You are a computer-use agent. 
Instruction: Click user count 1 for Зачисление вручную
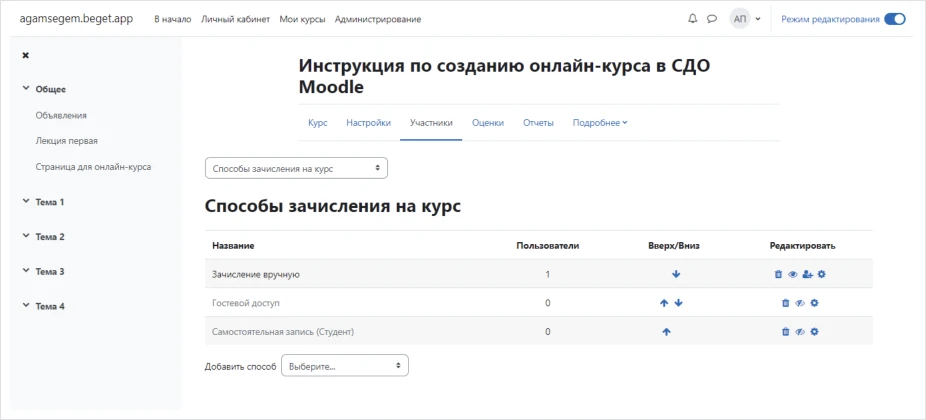[x=547, y=274]
